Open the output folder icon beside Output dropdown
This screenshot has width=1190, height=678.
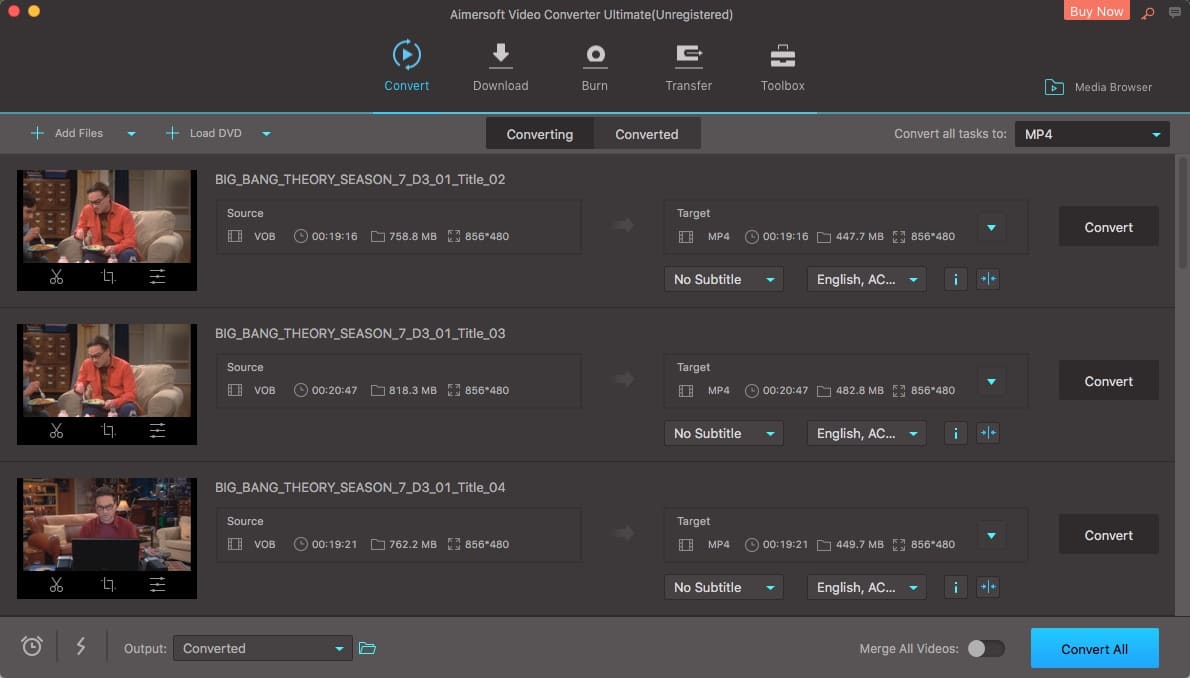click(367, 648)
